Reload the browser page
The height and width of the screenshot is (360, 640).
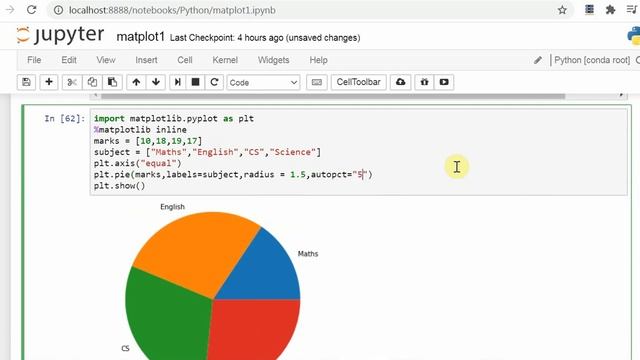tap(31, 10)
